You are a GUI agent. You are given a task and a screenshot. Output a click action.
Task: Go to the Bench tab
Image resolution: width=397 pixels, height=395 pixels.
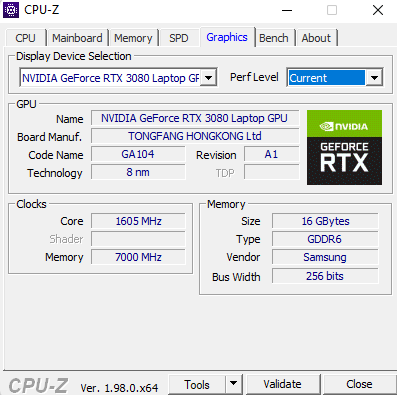click(x=274, y=38)
